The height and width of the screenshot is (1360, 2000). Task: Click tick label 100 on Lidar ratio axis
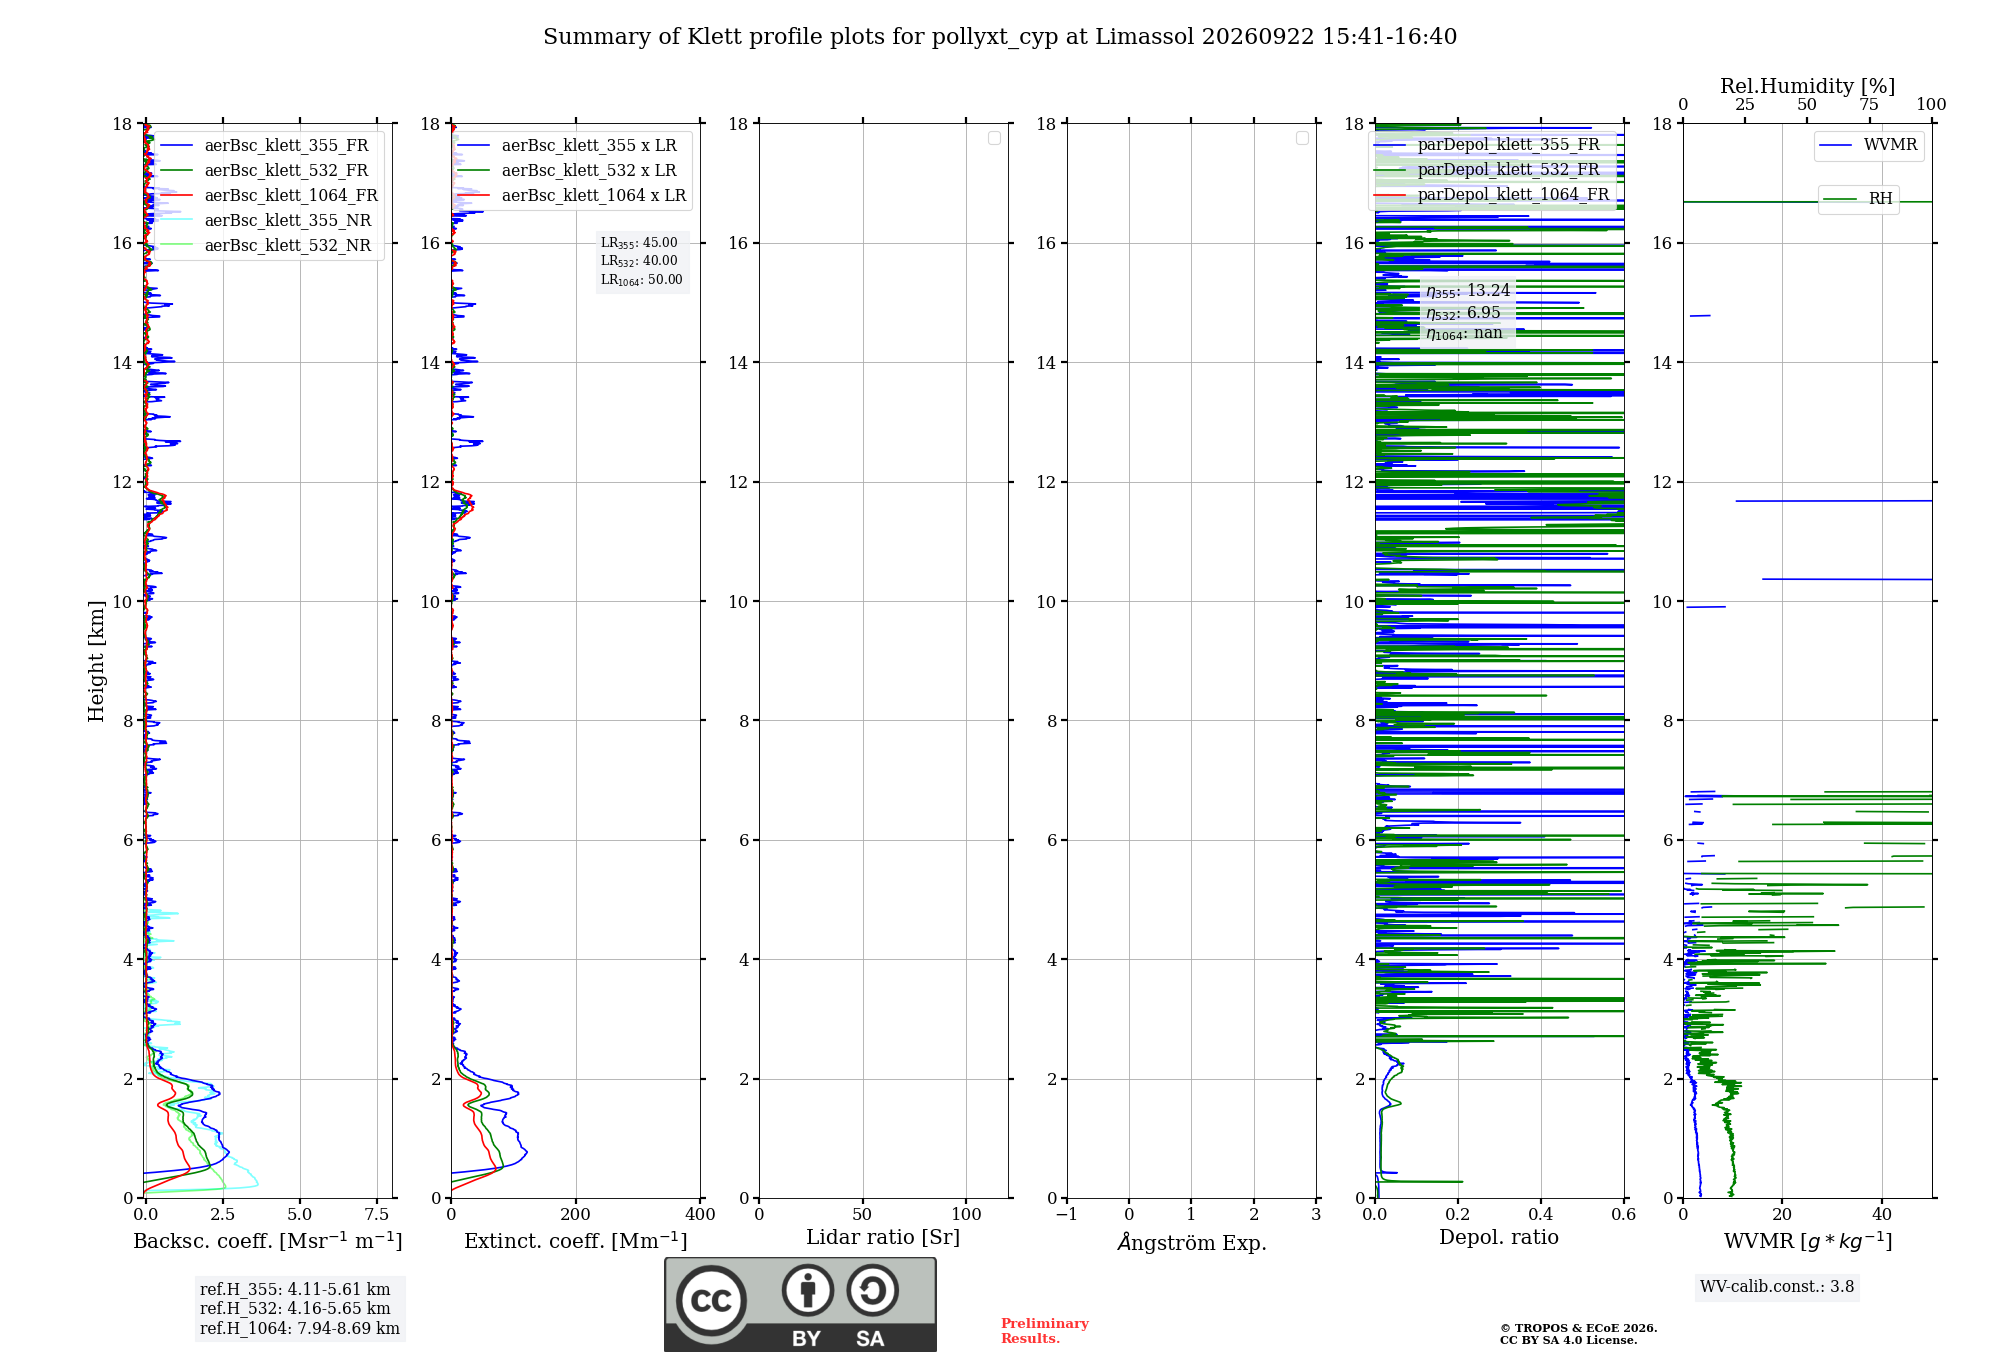(x=967, y=1214)
